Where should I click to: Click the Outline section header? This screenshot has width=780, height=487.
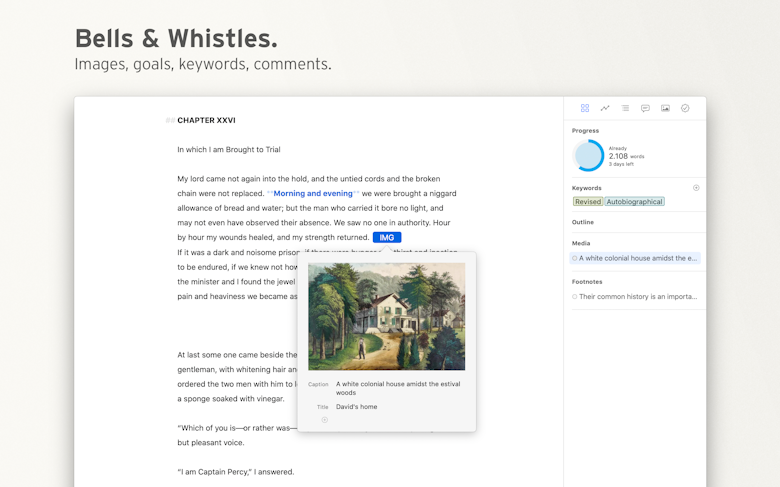(583, 222)
